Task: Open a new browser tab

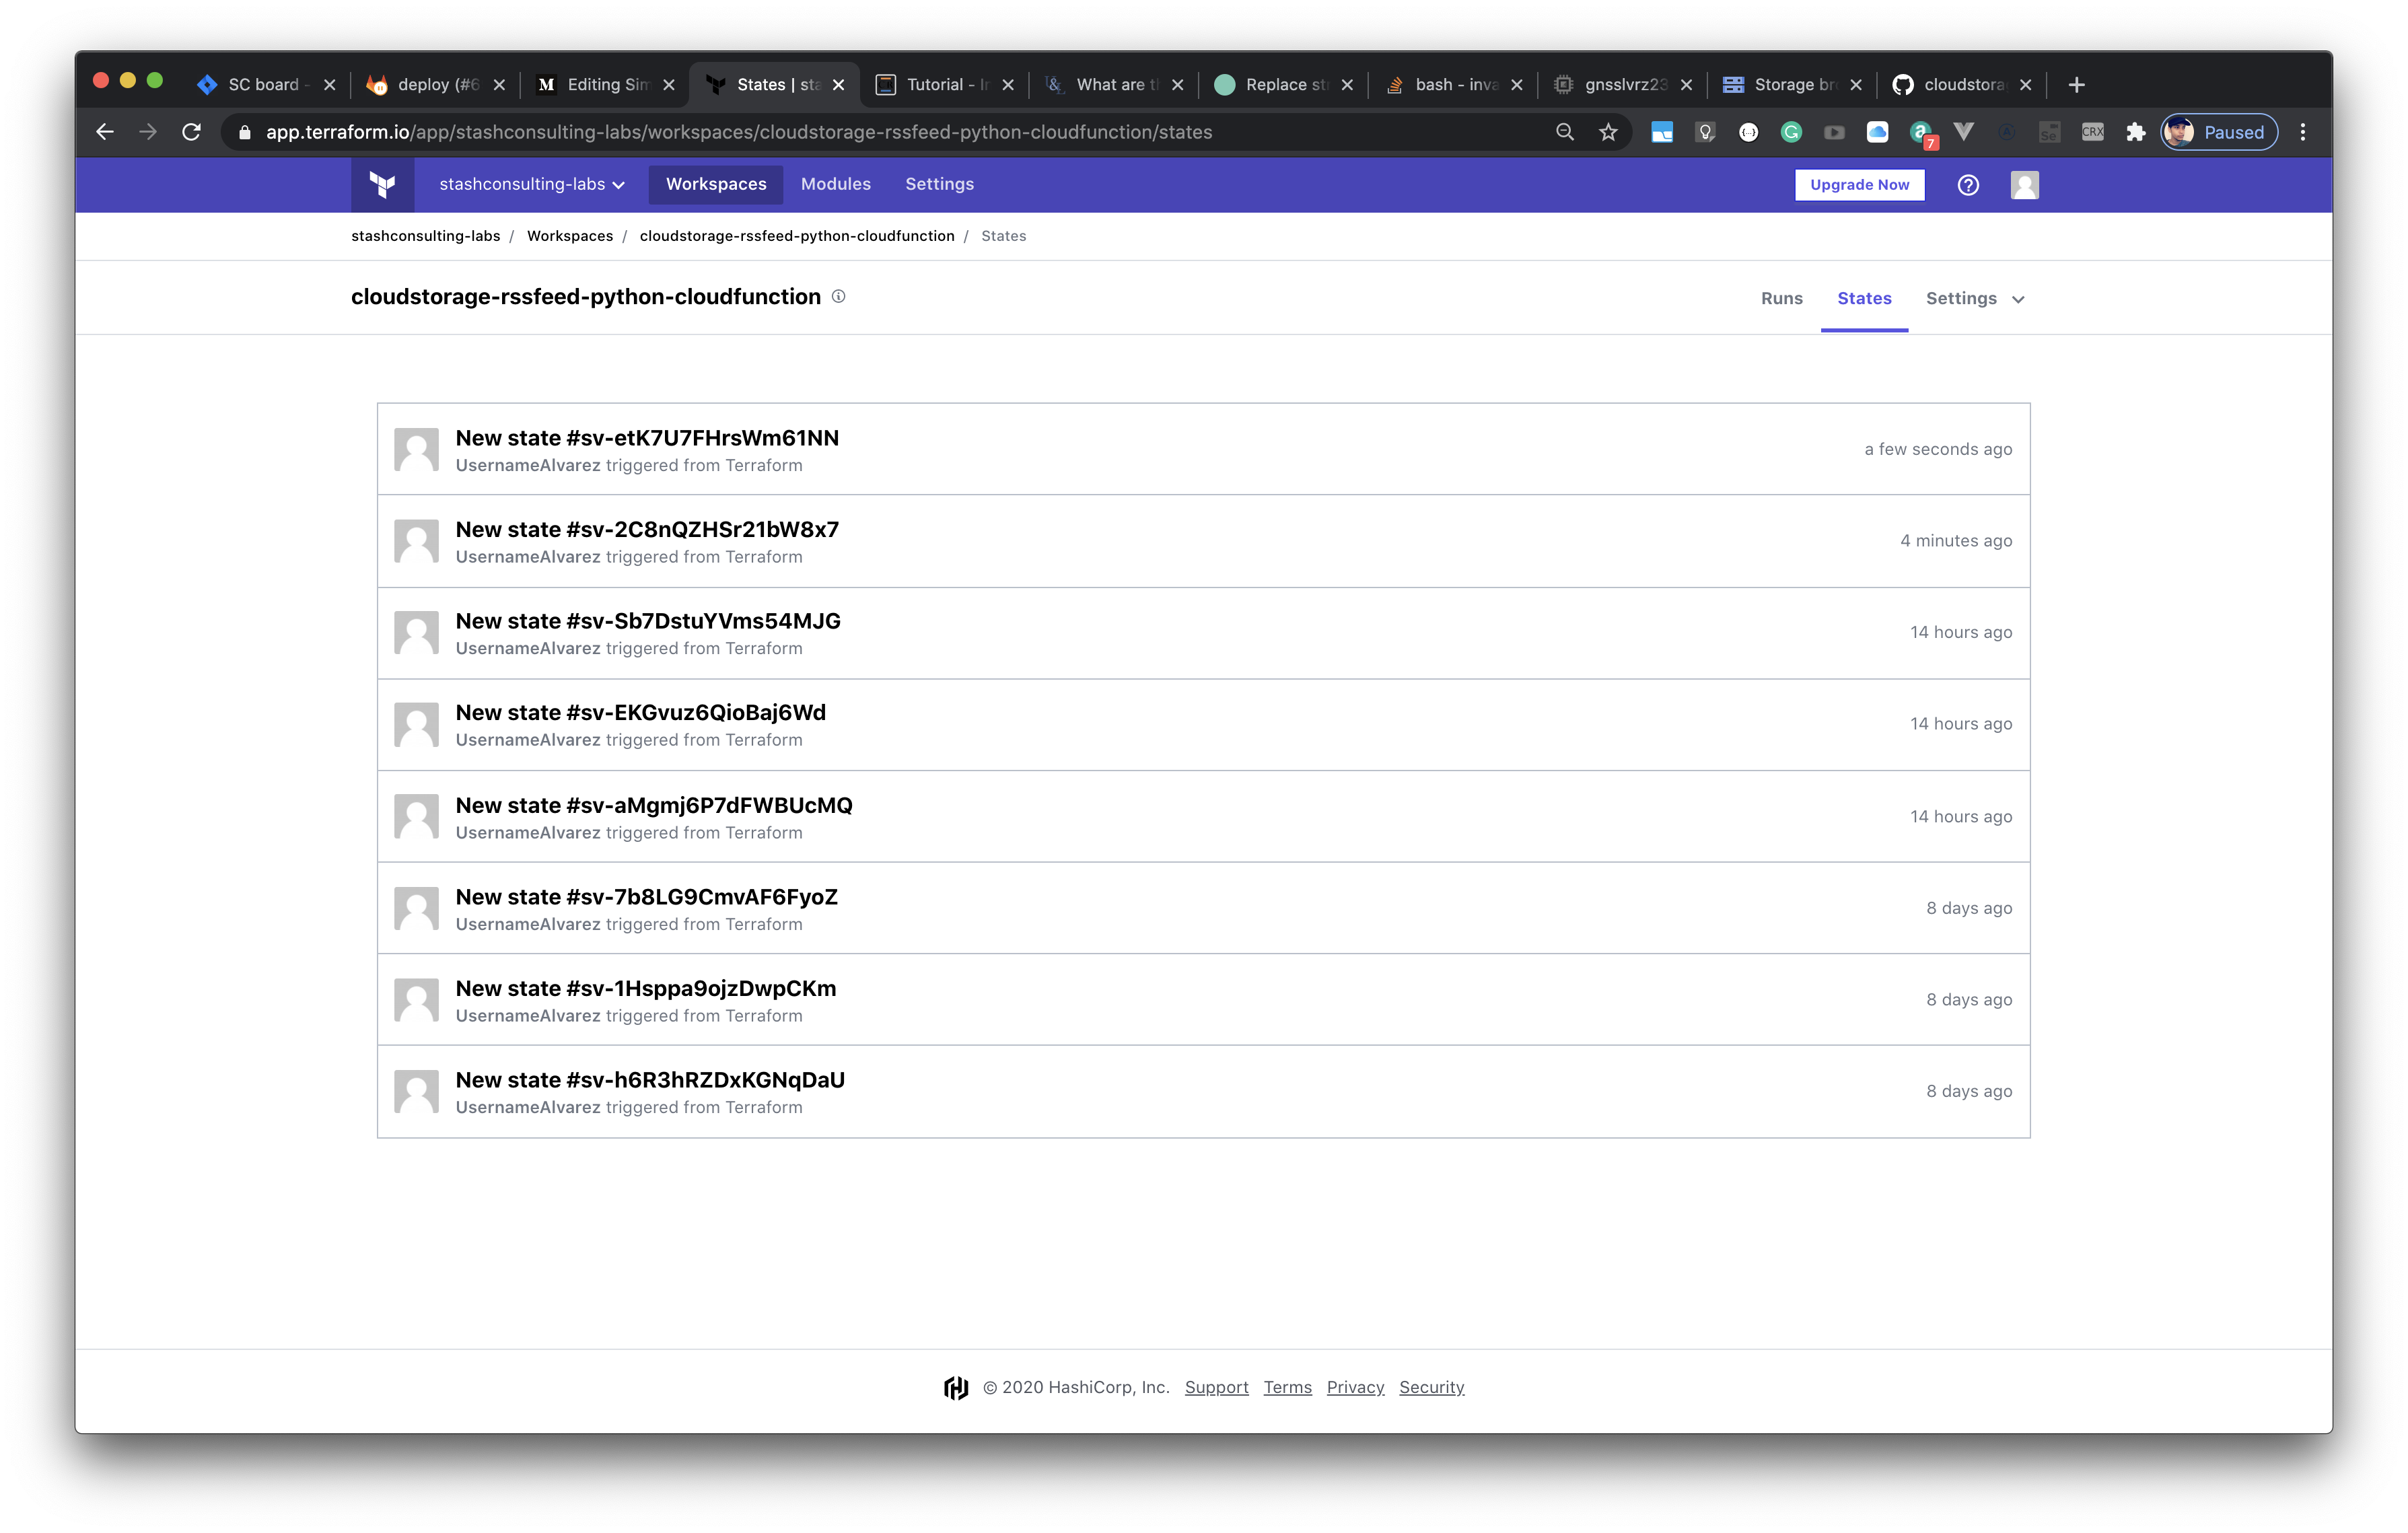Action: (x=2076, y=85)
